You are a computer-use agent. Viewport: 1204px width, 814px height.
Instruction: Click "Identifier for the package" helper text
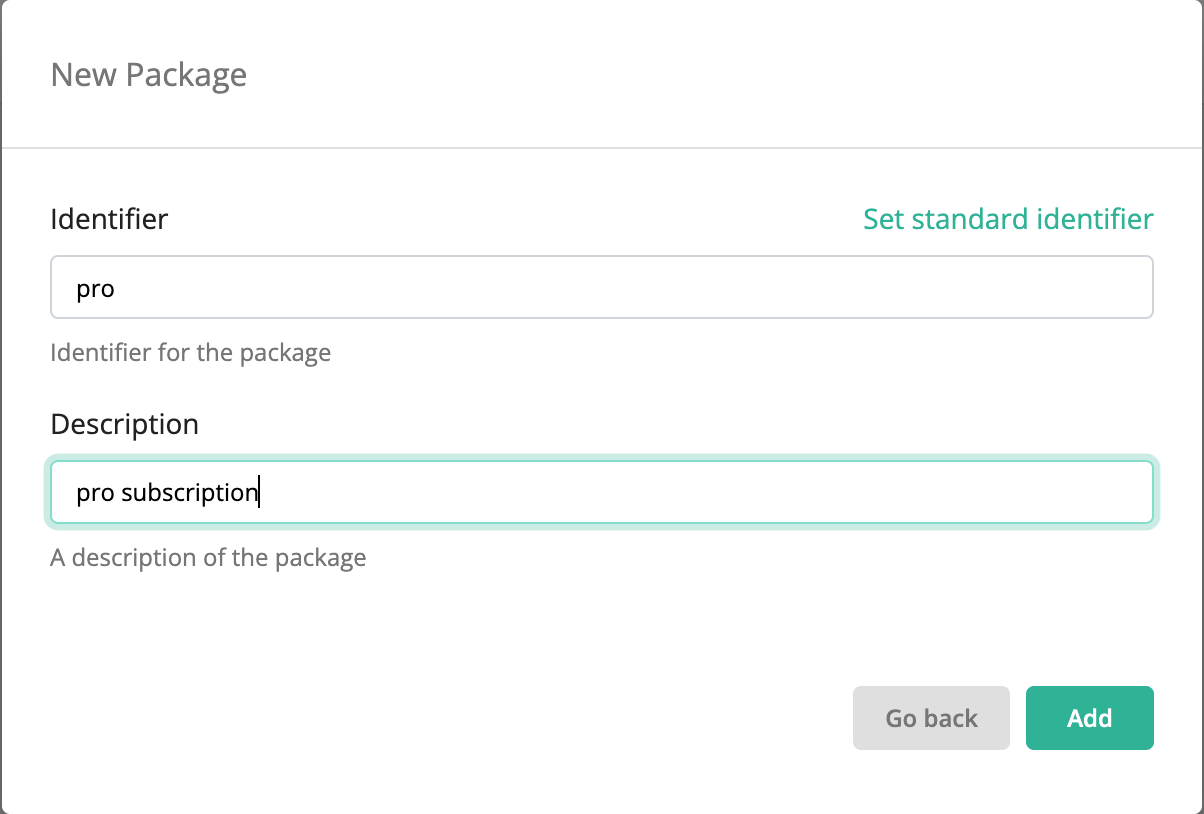(x=190, y=353)
